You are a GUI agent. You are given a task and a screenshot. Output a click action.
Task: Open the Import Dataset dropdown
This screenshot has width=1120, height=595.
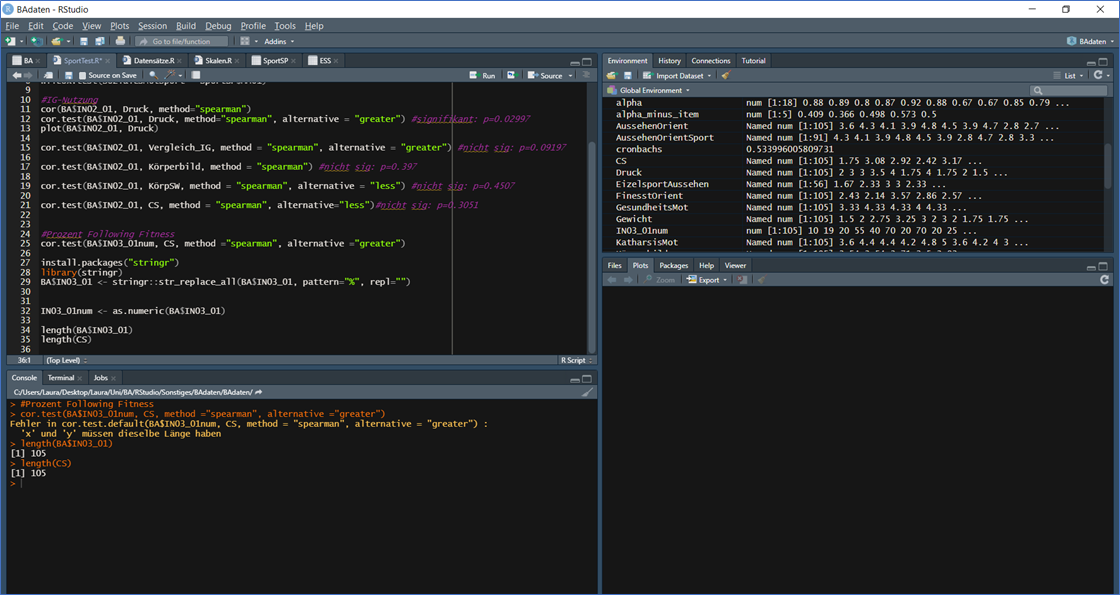679,75
